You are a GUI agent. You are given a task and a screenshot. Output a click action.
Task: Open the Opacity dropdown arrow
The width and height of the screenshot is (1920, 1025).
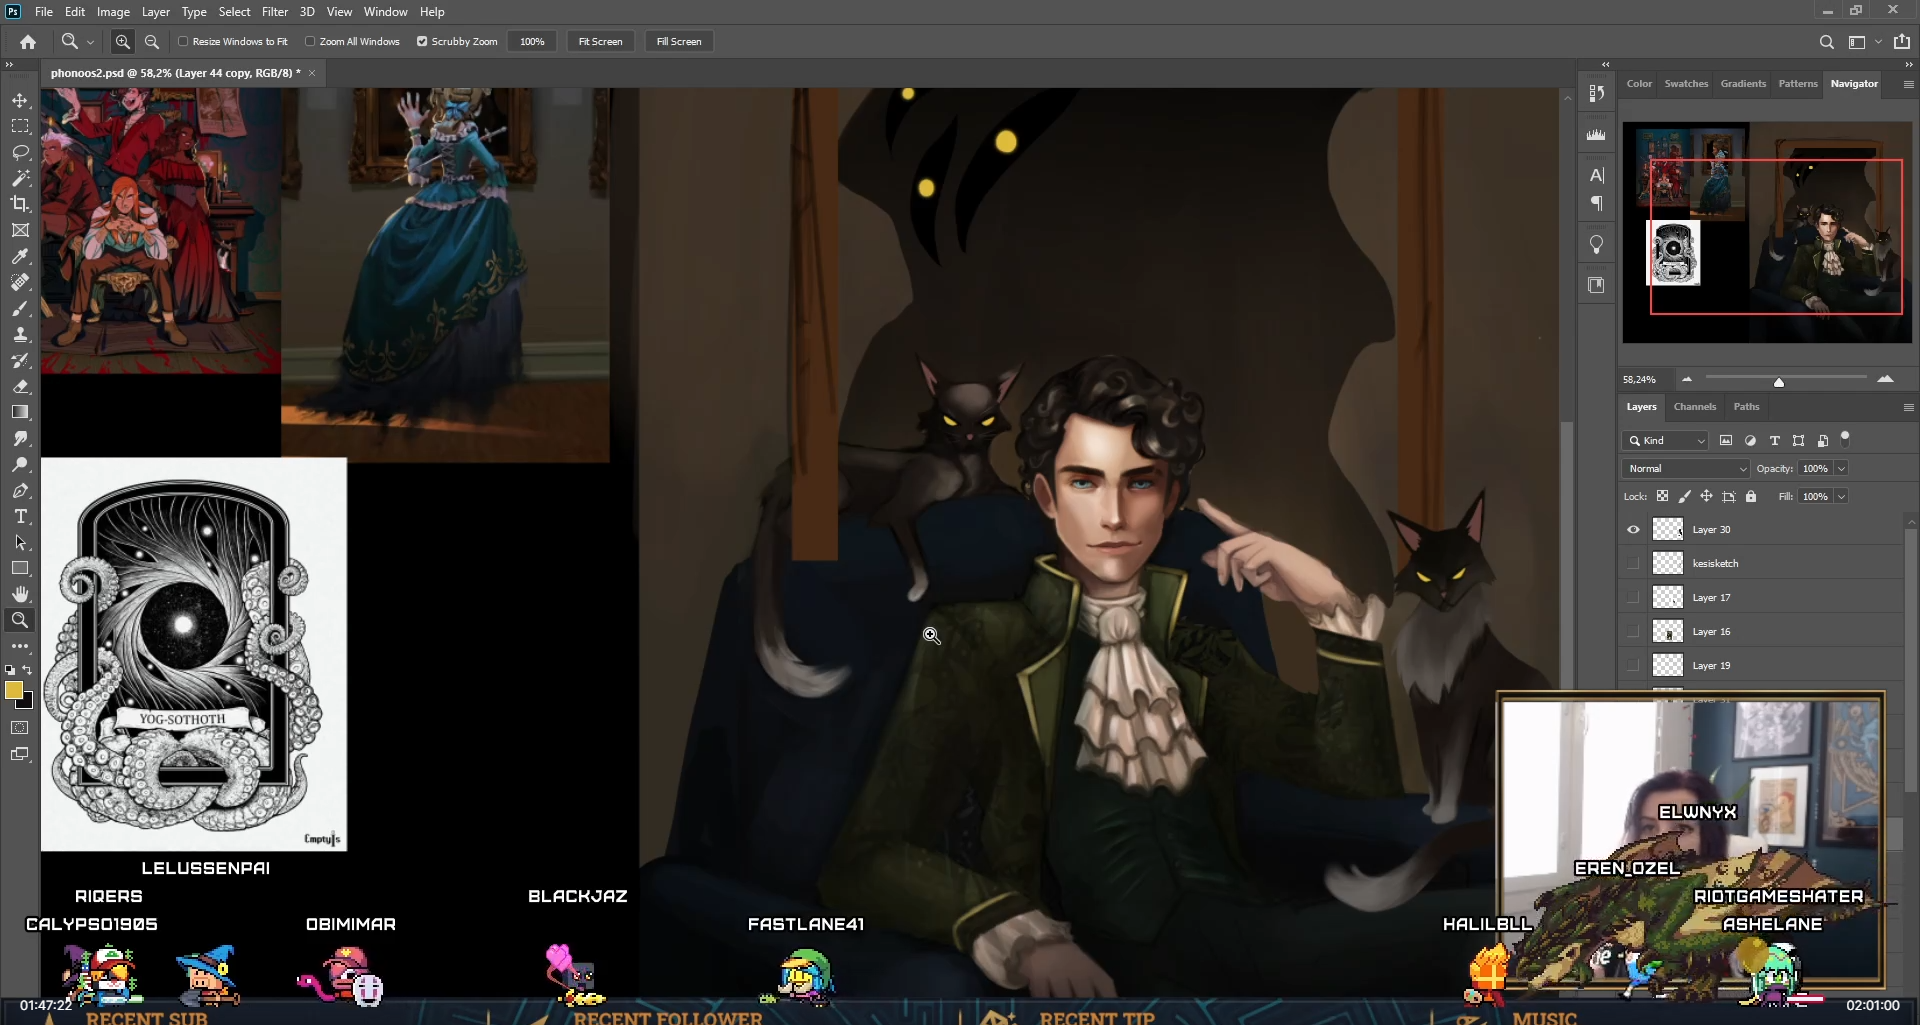1841,468
